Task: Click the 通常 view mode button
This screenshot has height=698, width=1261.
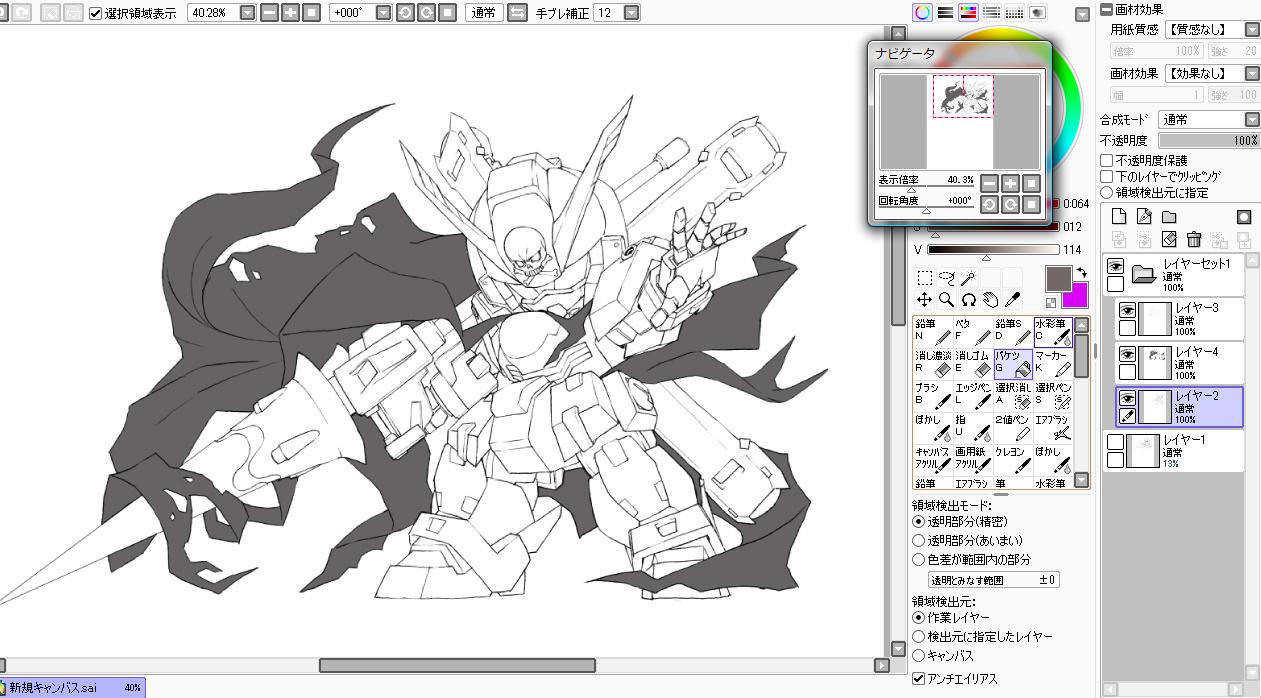Action: point(484,13)
